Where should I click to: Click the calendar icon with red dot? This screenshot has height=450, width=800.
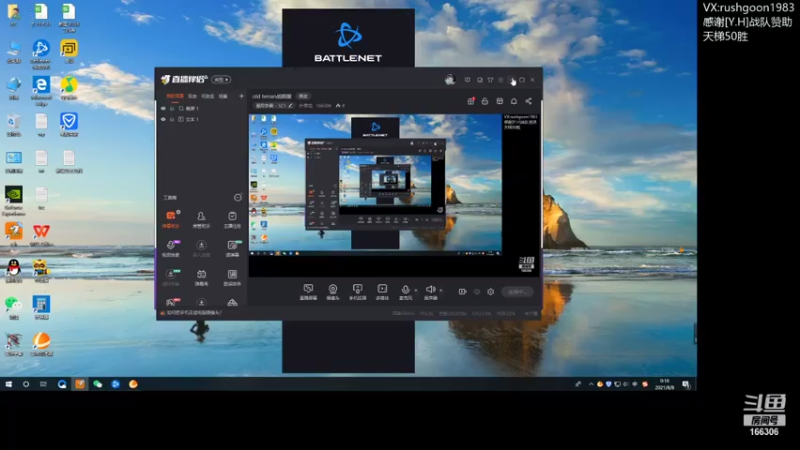470,101
